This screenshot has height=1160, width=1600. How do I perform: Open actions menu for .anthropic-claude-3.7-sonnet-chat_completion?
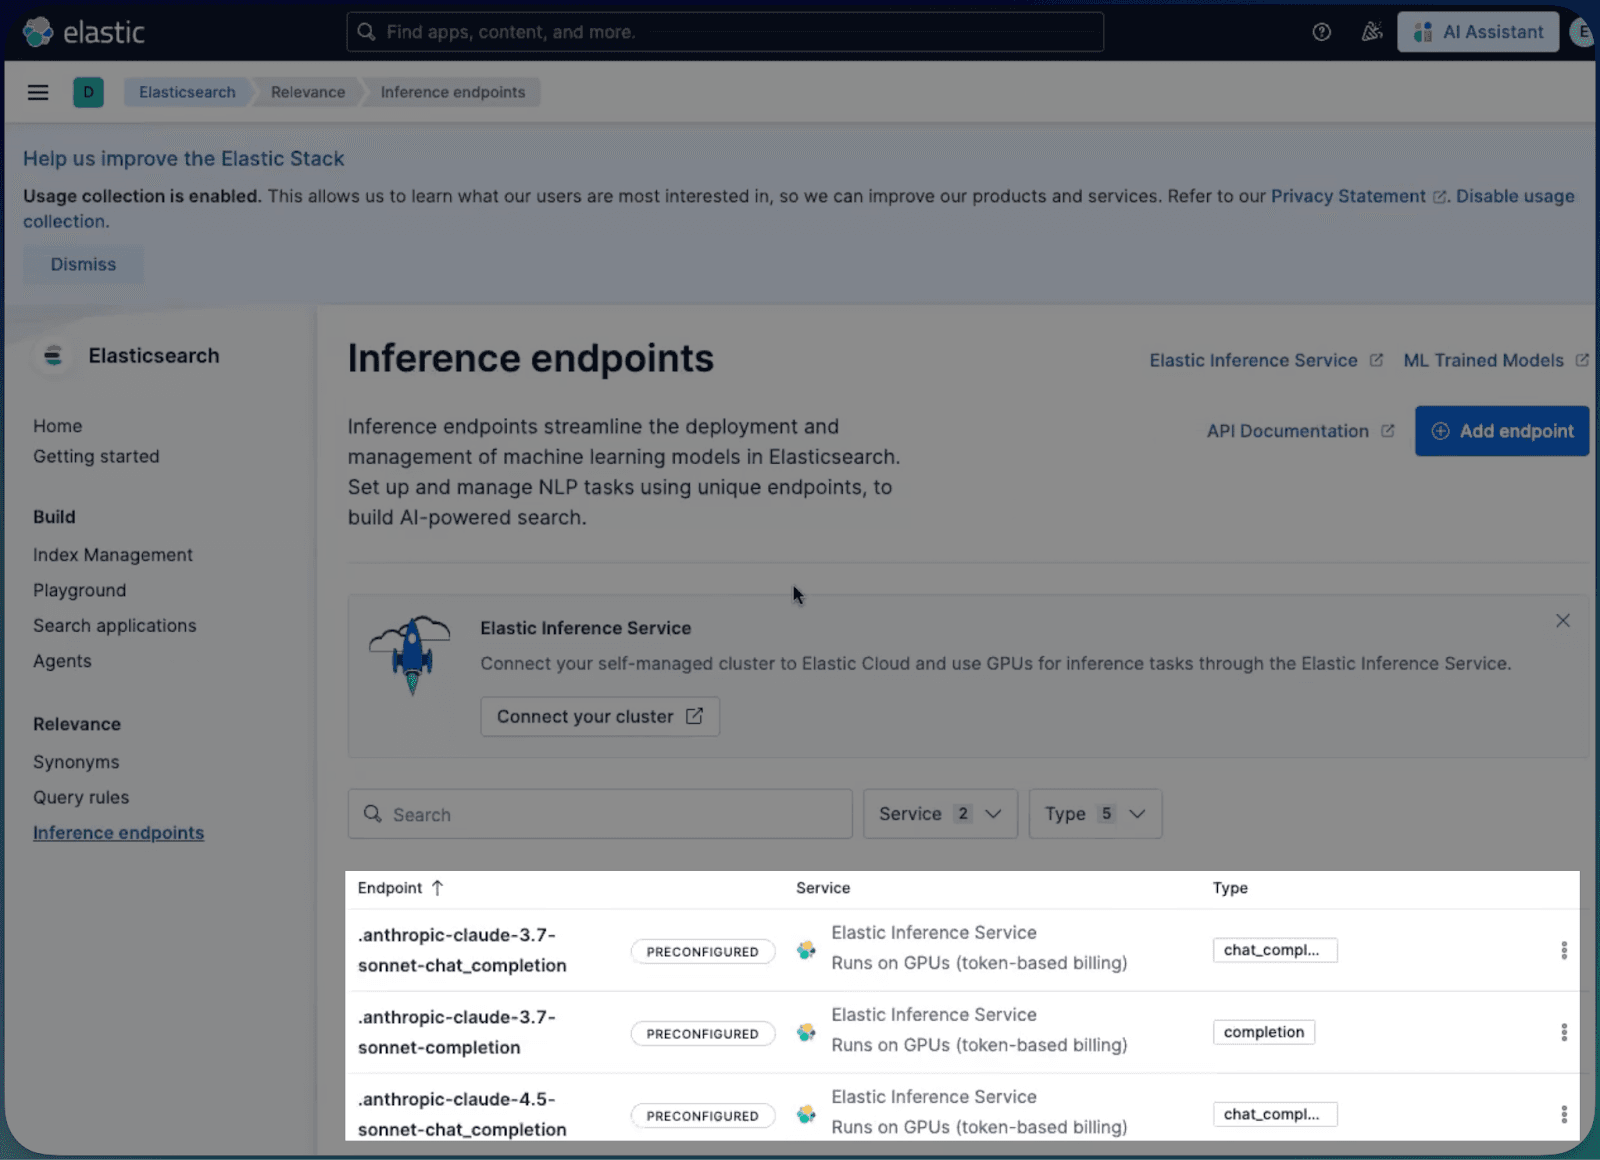pyautogui.click(x=1563, y=950)
